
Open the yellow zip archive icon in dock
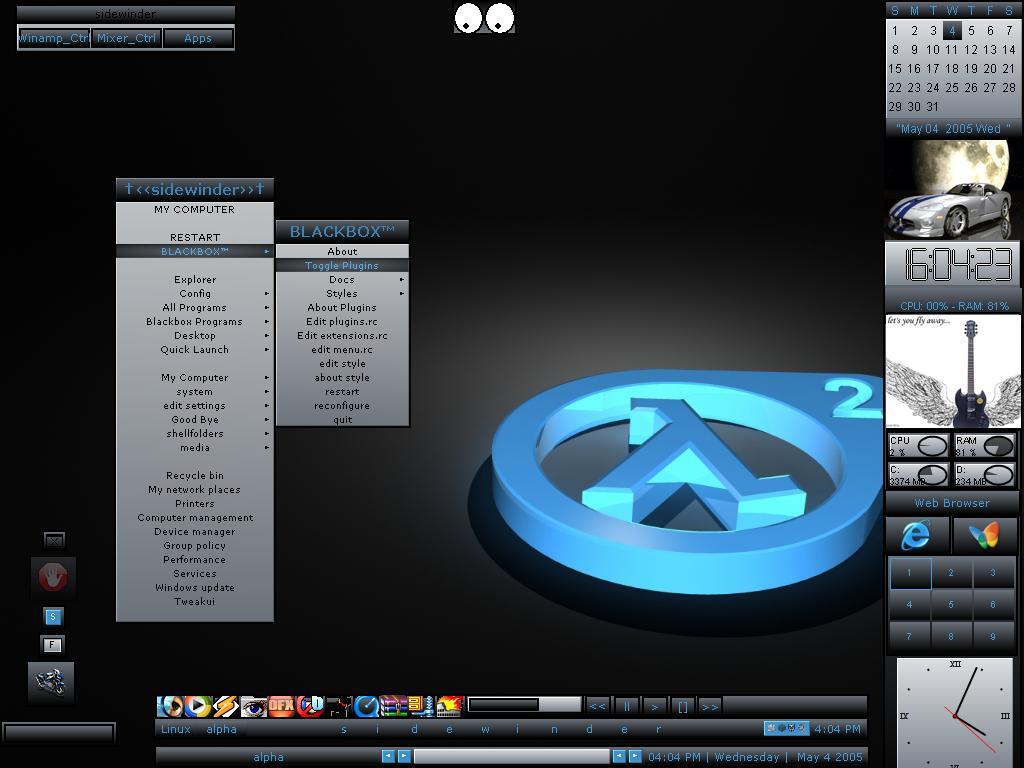coord(421,706)
